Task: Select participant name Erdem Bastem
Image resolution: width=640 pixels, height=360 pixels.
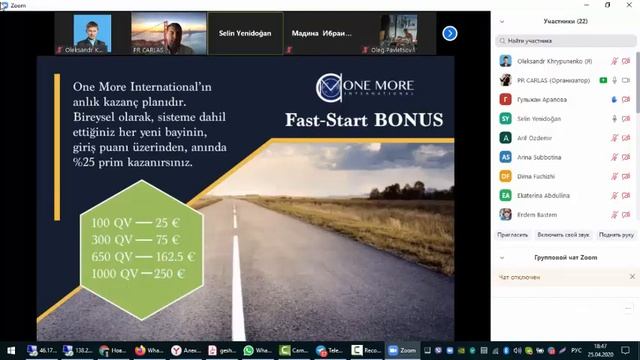Action: 537,215
